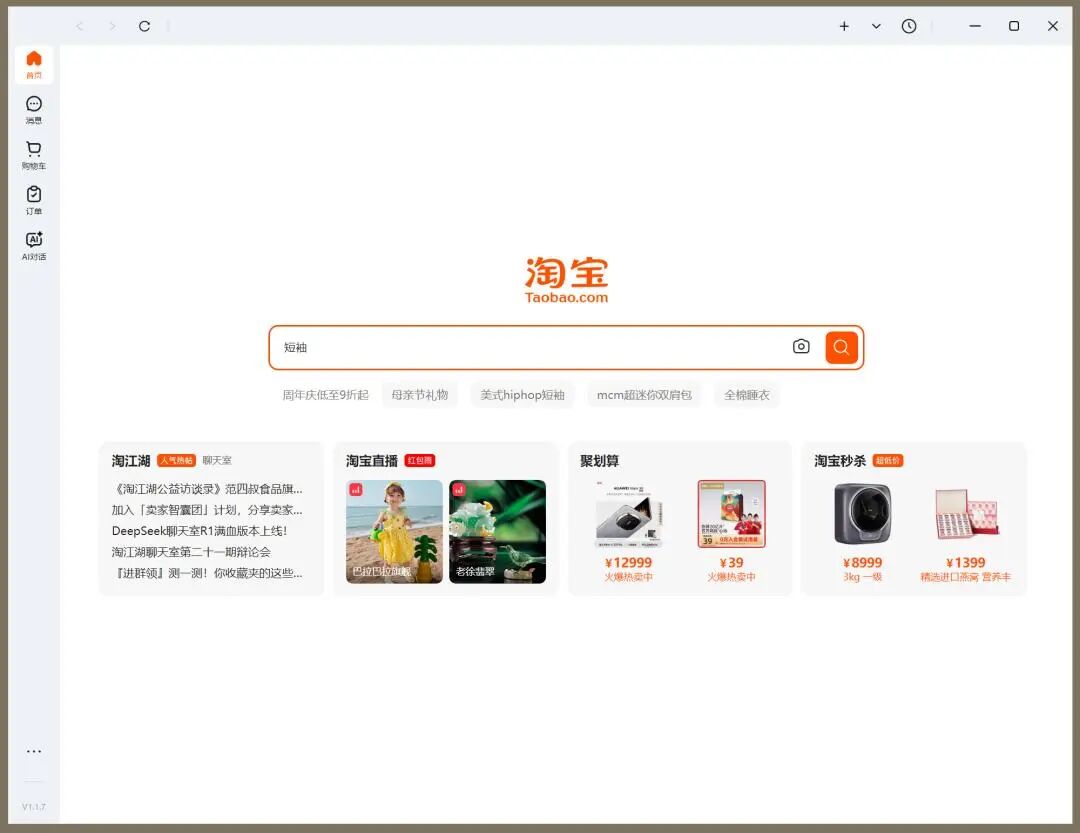Open the 巴拉巴拉 live stream thumbnail
The width and height of the screenshot is (1080, 833).
click(x=393, y=530)
